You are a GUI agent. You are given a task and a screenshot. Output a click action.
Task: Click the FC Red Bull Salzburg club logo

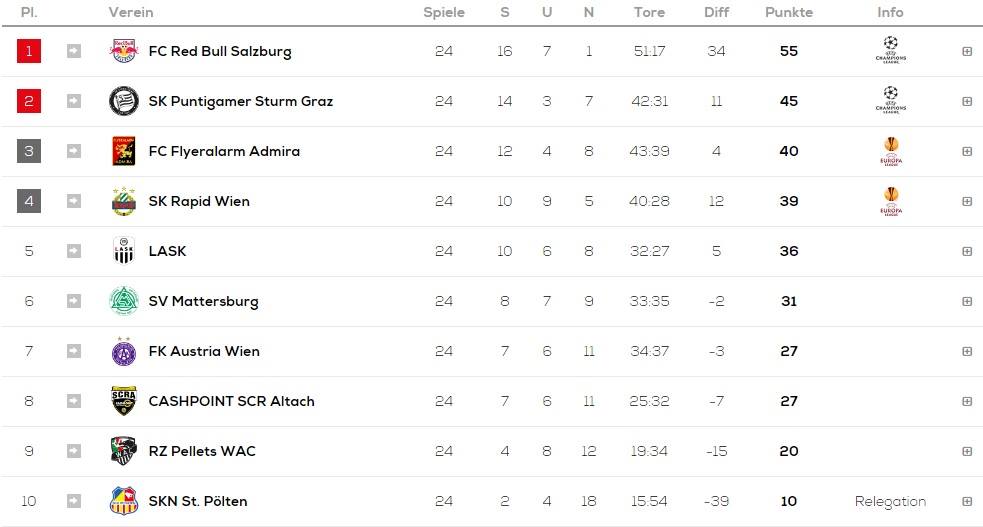coord(124,51)
